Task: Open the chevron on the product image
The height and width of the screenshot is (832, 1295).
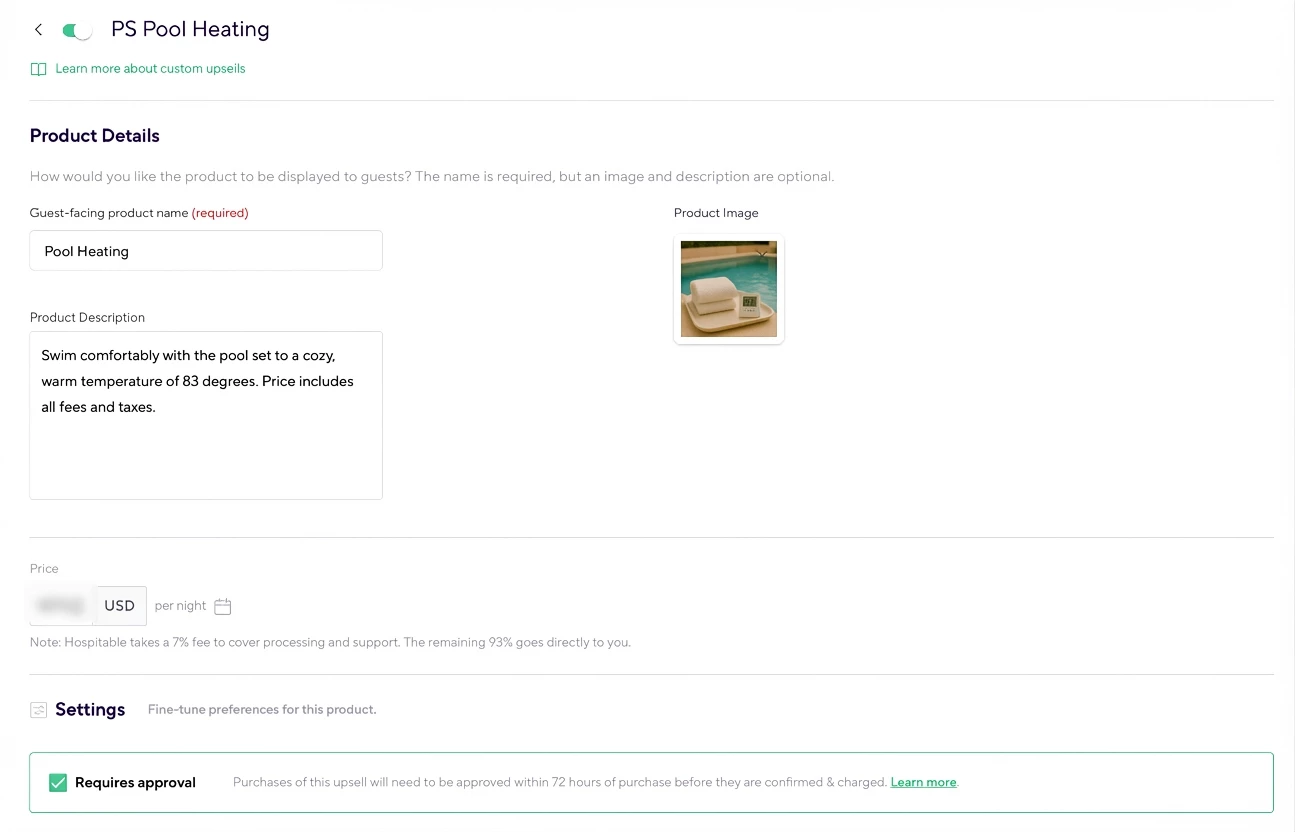Action: tap(762, 255)
